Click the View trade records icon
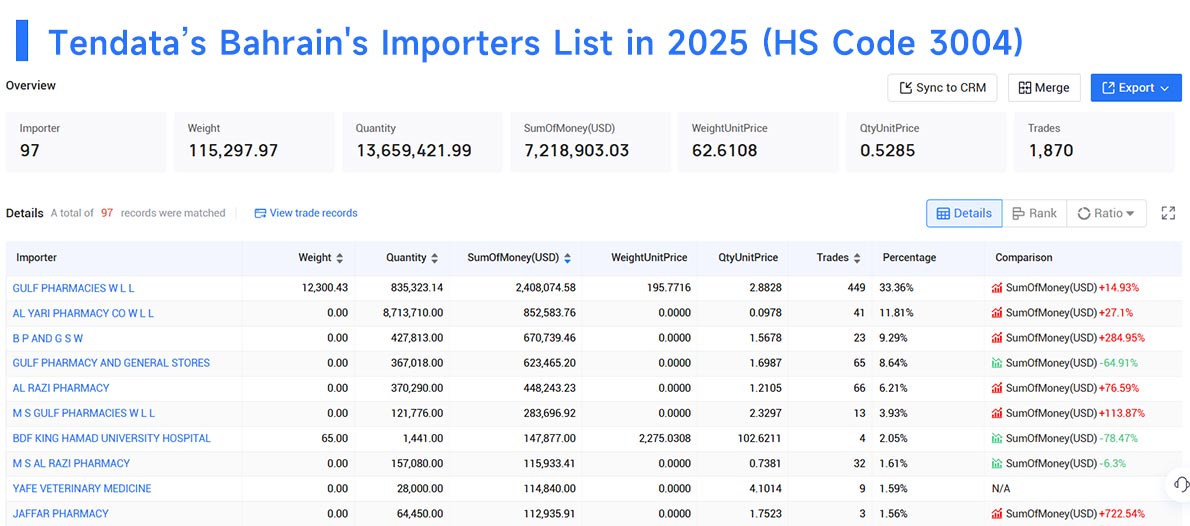 (260, 213)
